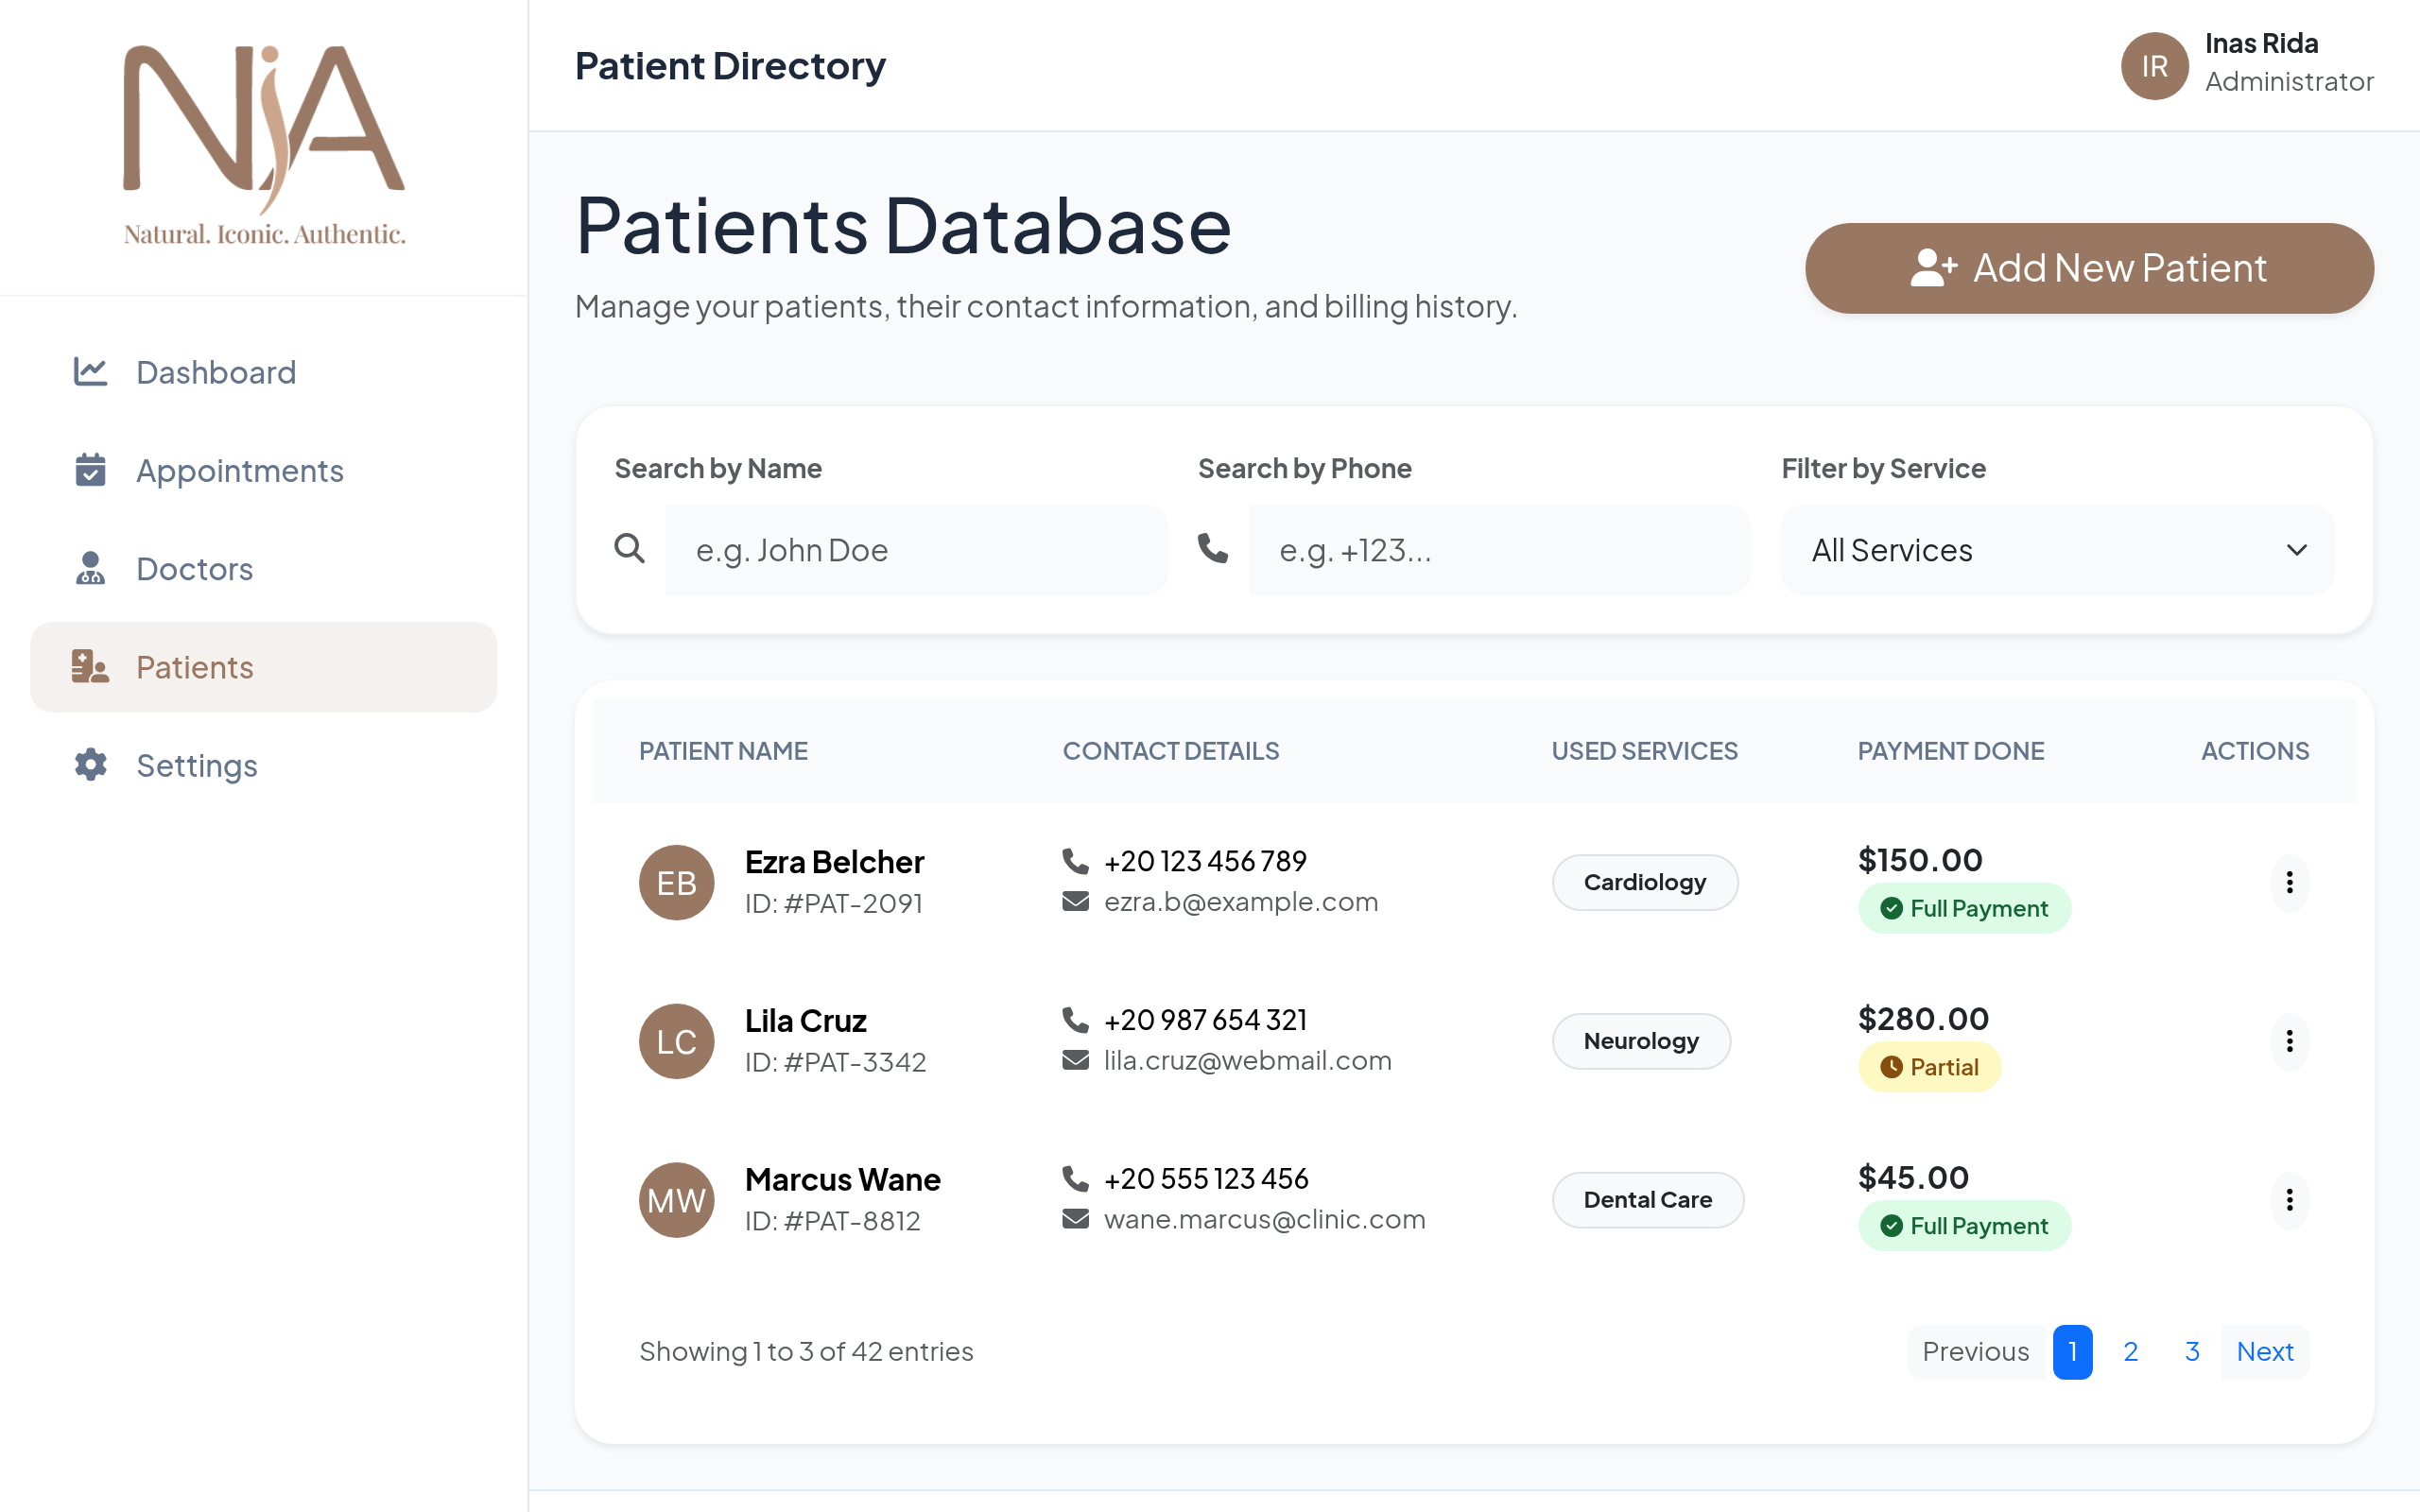Select Patients in the sidebar
This screenshot has height=1512, width=2420.
pyautogui.click(x=264, y=667)
